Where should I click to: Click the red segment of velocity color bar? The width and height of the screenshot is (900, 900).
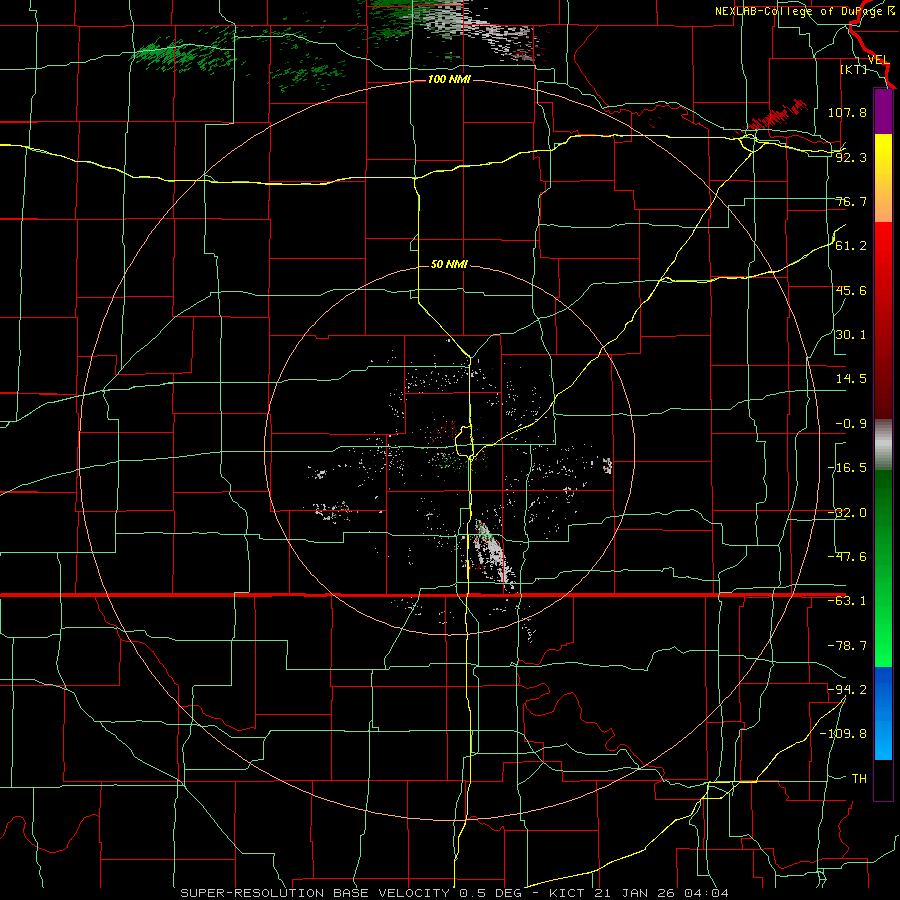pos(883,320)
